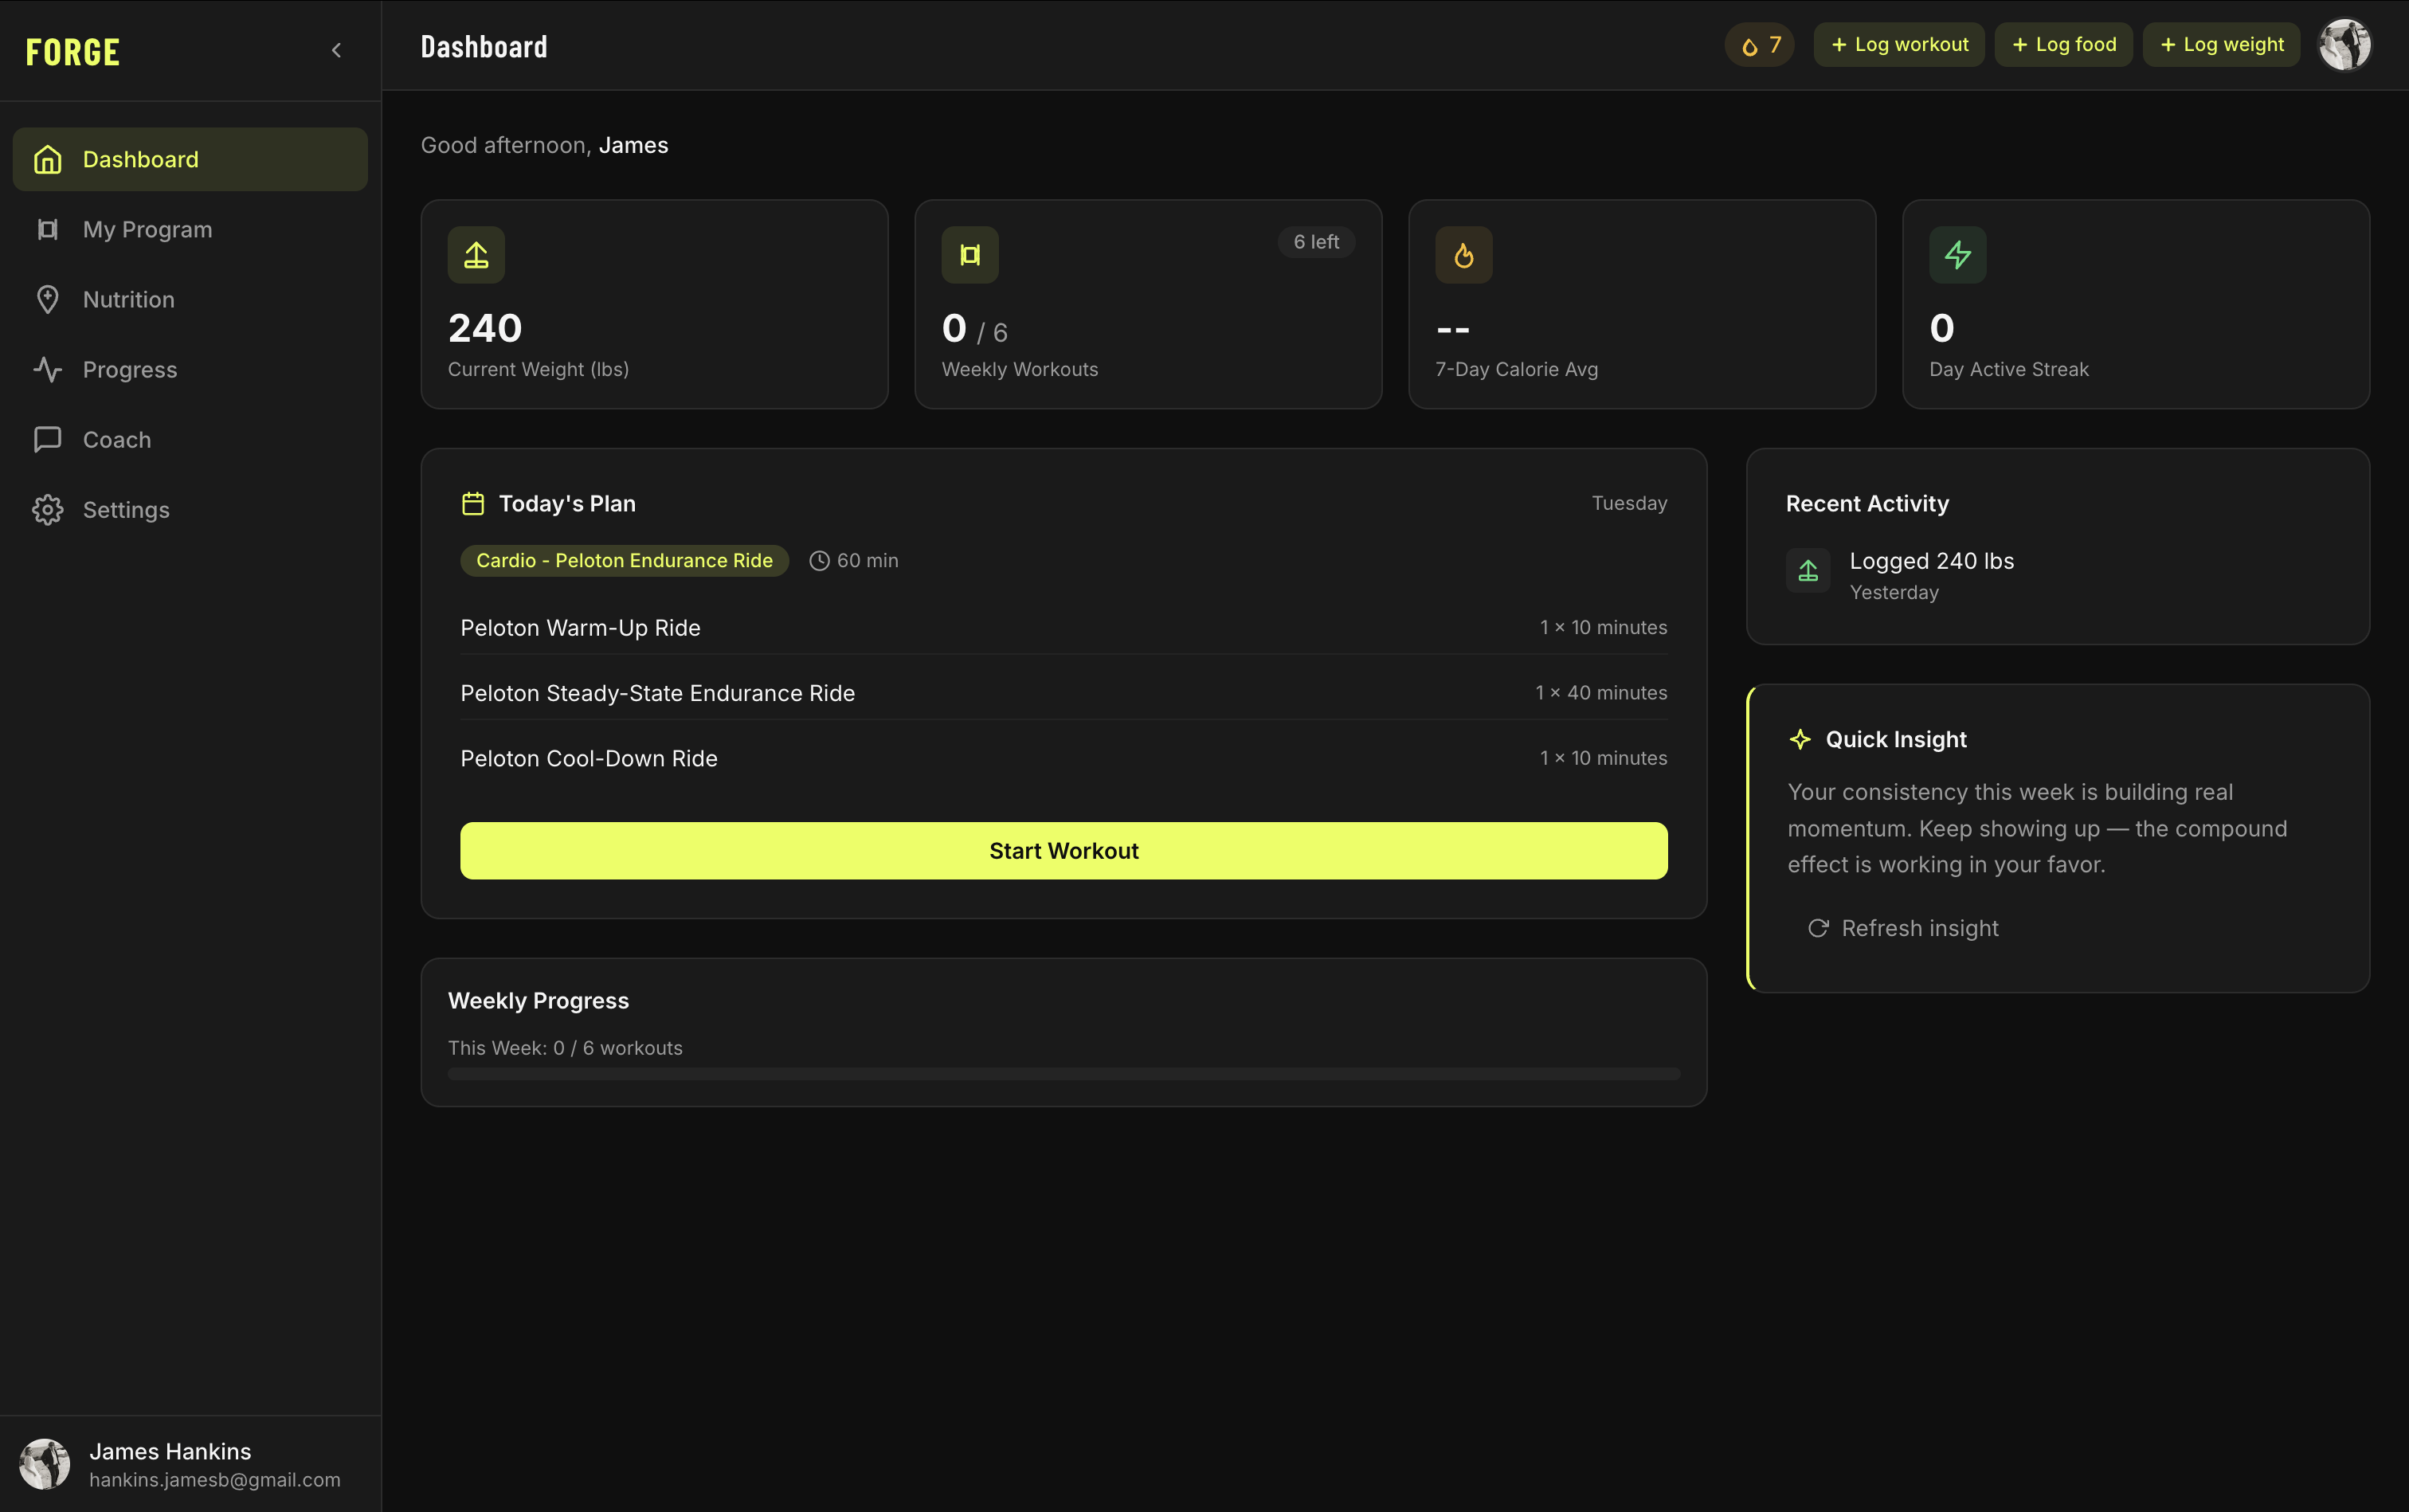Screen dimensions: 2409x1512
Task: Click the Quick Insight sparkle icon
Action: [x=1800, y=739]
